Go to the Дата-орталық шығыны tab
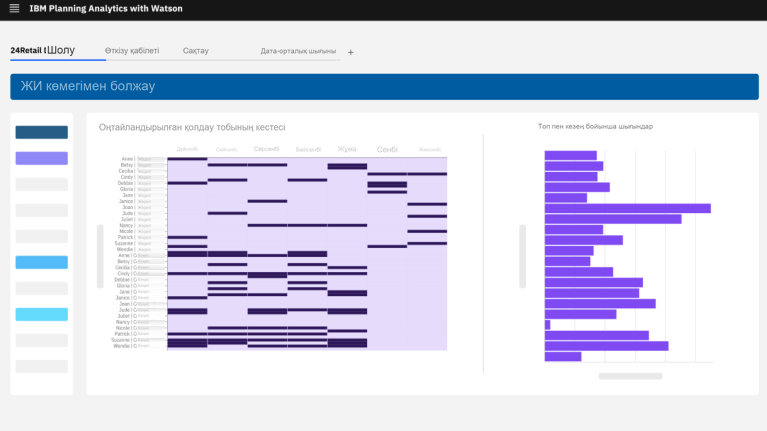Screen dimensions: 767x431 point(298,51)
